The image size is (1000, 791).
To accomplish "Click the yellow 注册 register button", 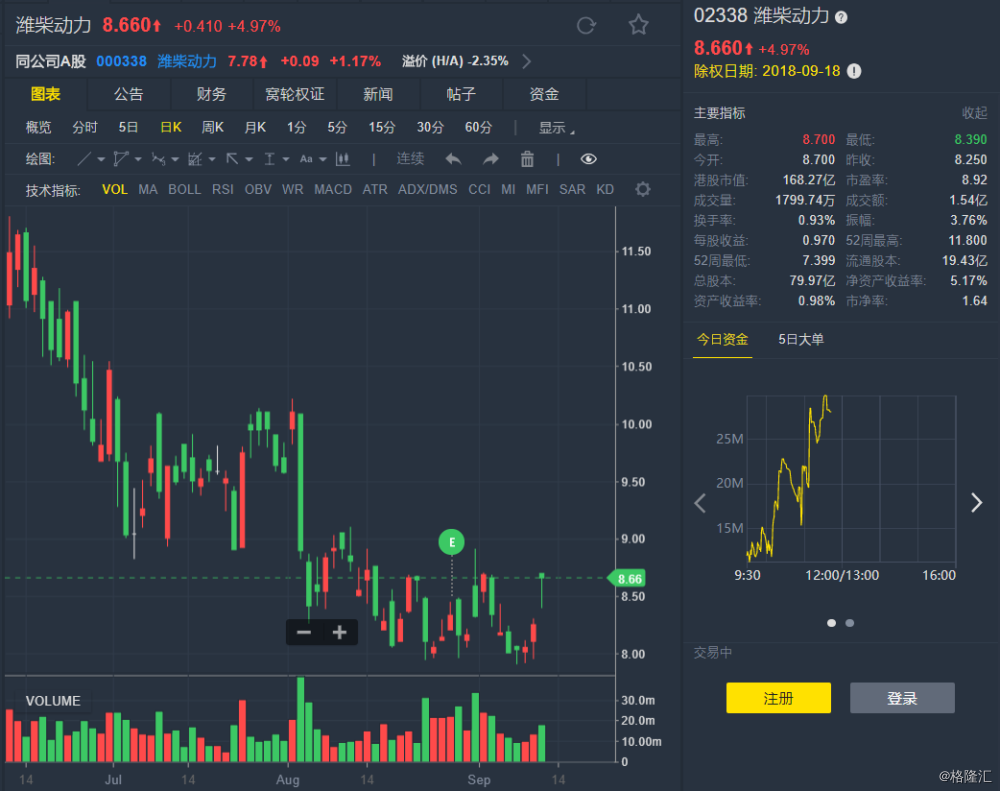I will coord(778,698).
